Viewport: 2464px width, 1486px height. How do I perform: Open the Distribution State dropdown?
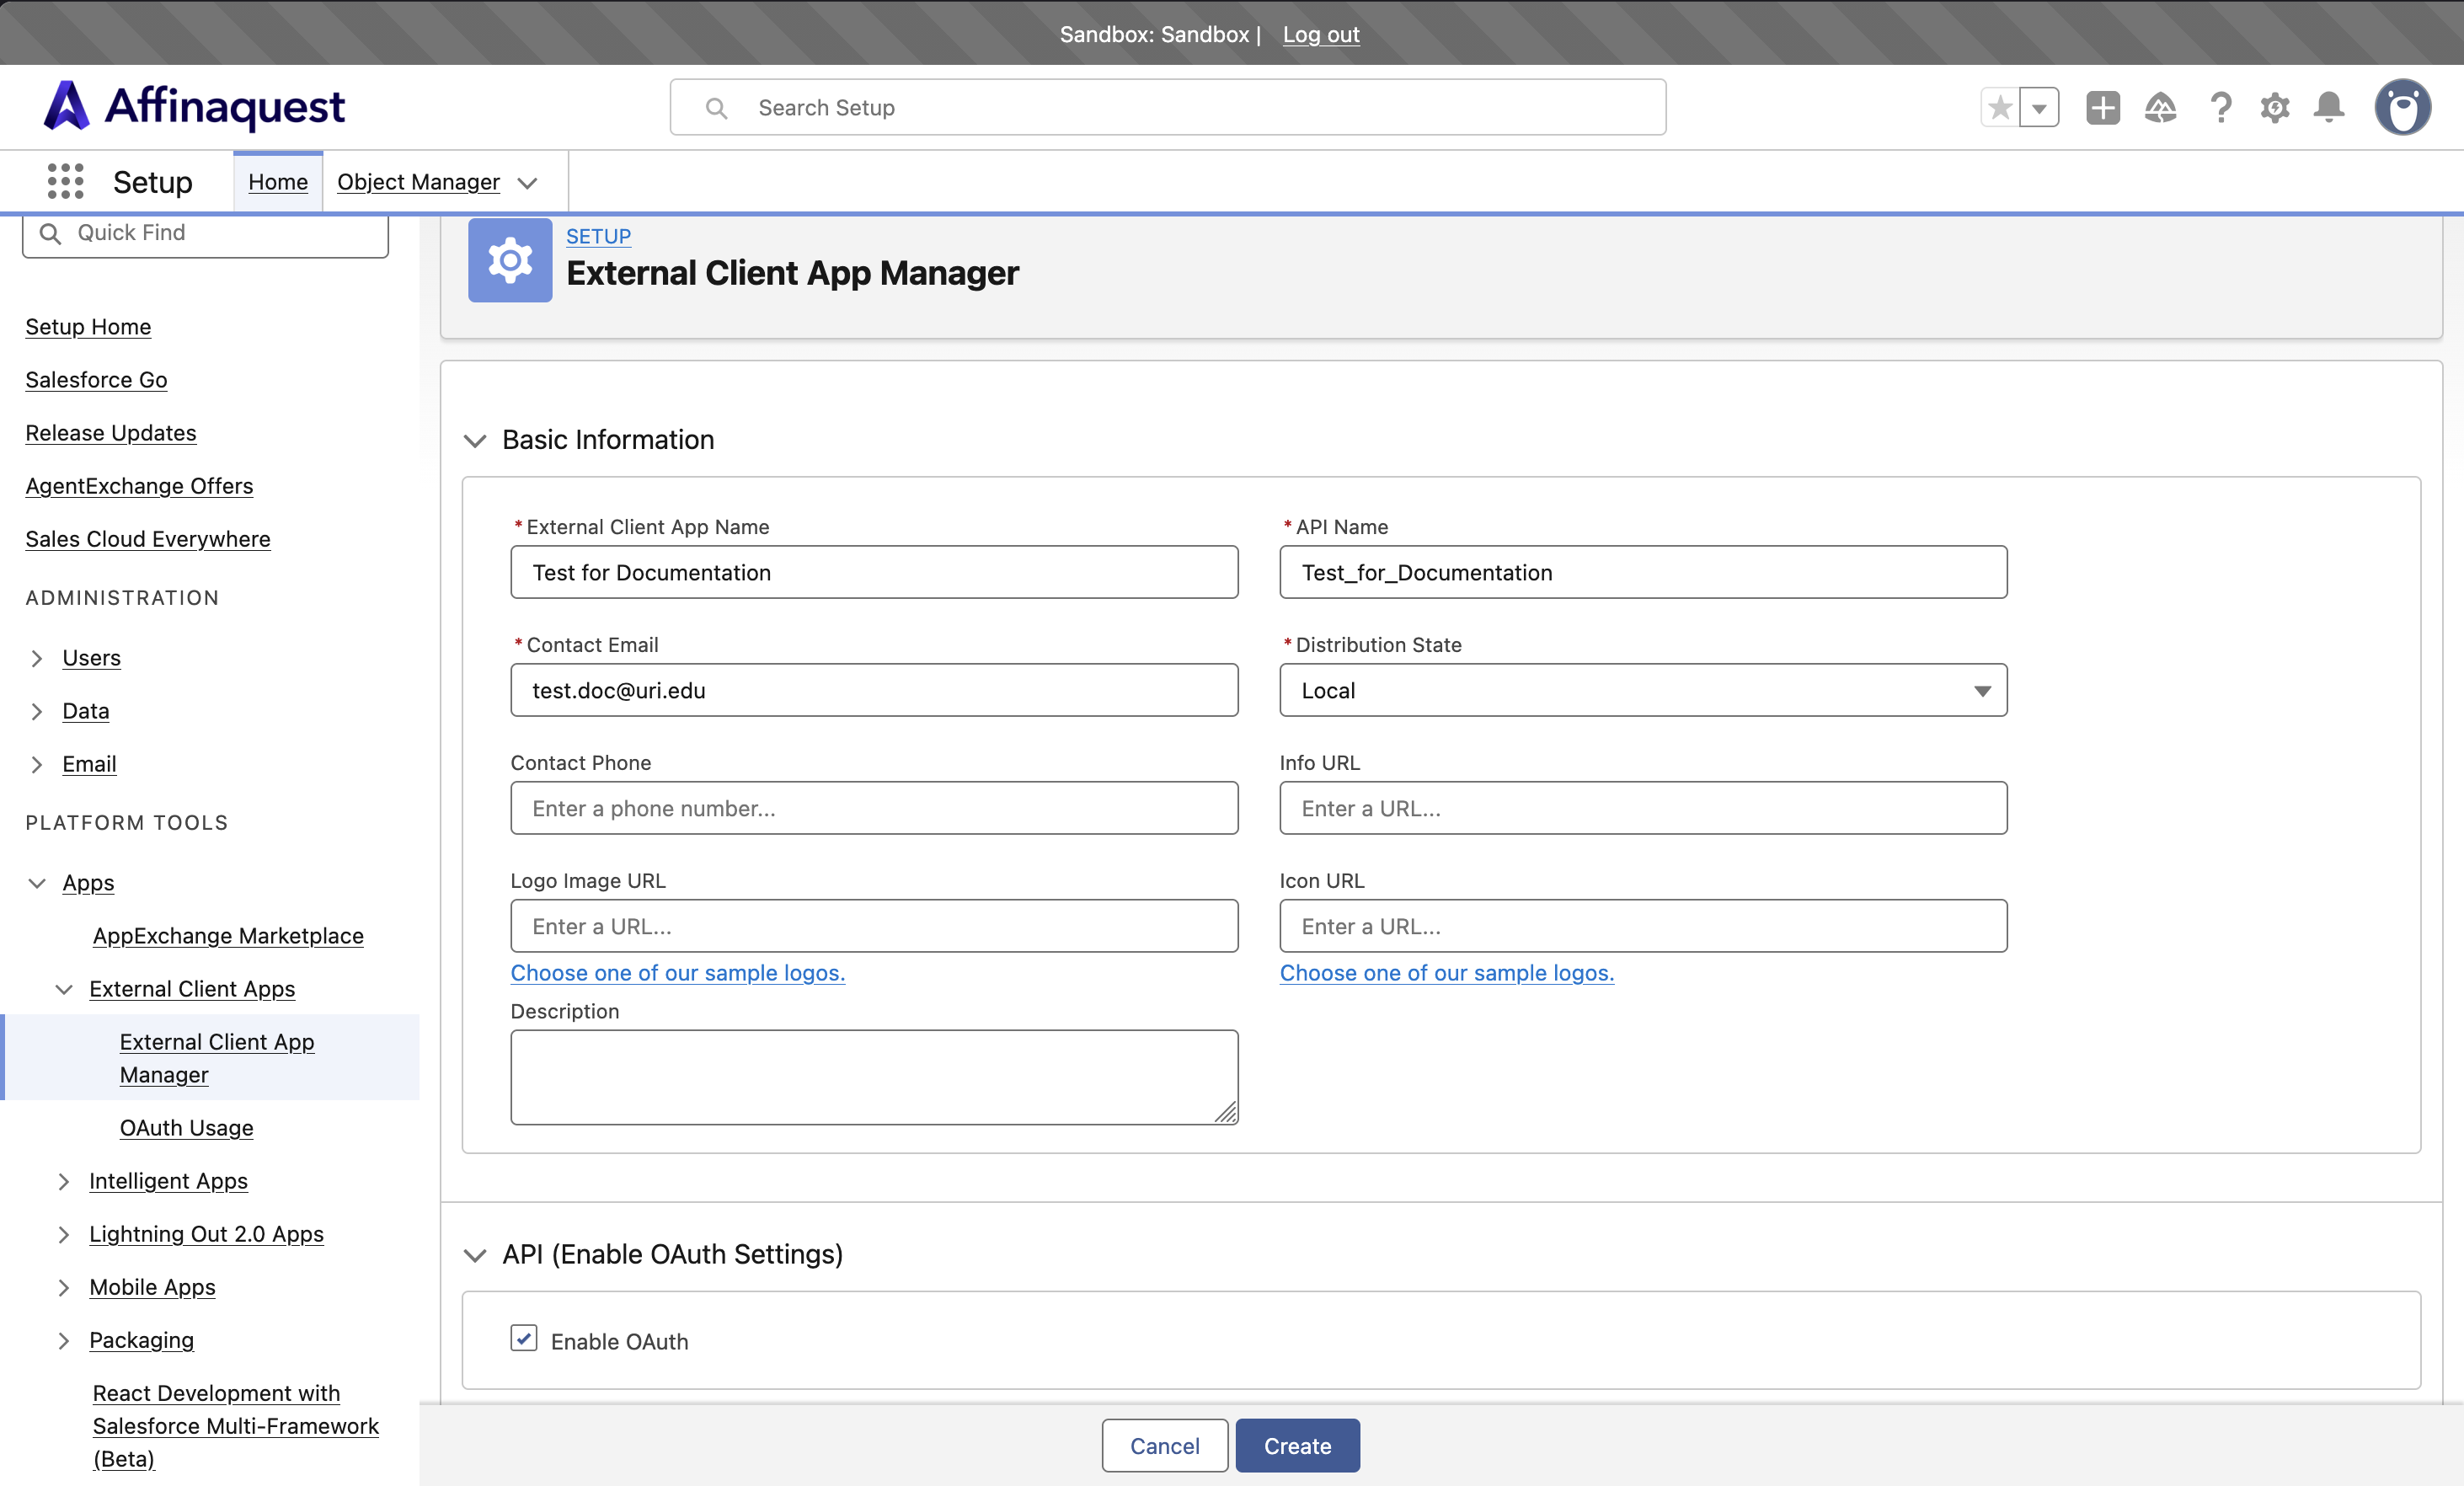click(x=1643, y=690)
